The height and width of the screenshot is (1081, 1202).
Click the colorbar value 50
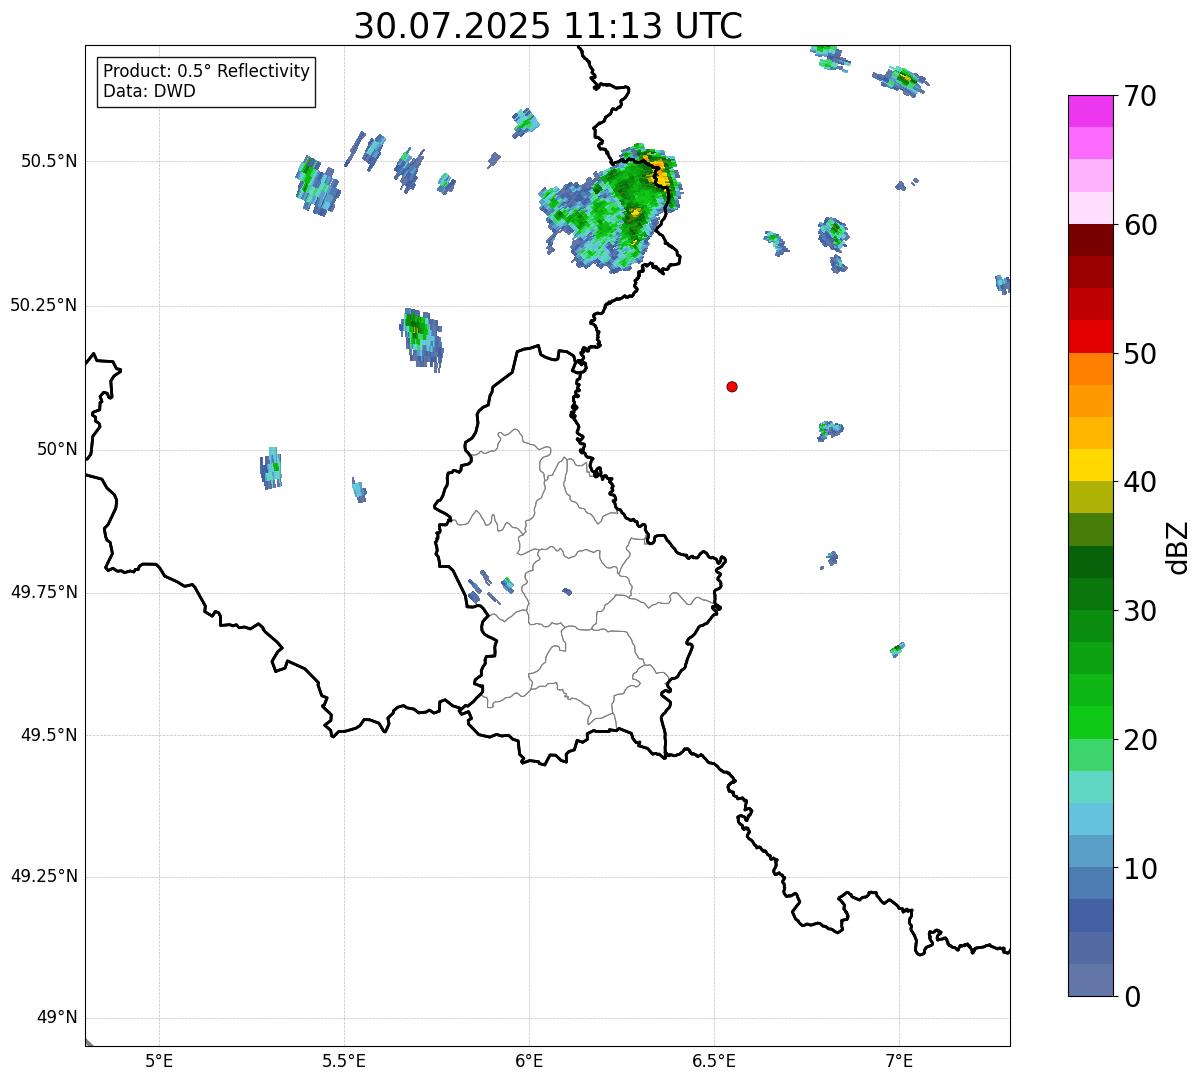[1140, 354]
